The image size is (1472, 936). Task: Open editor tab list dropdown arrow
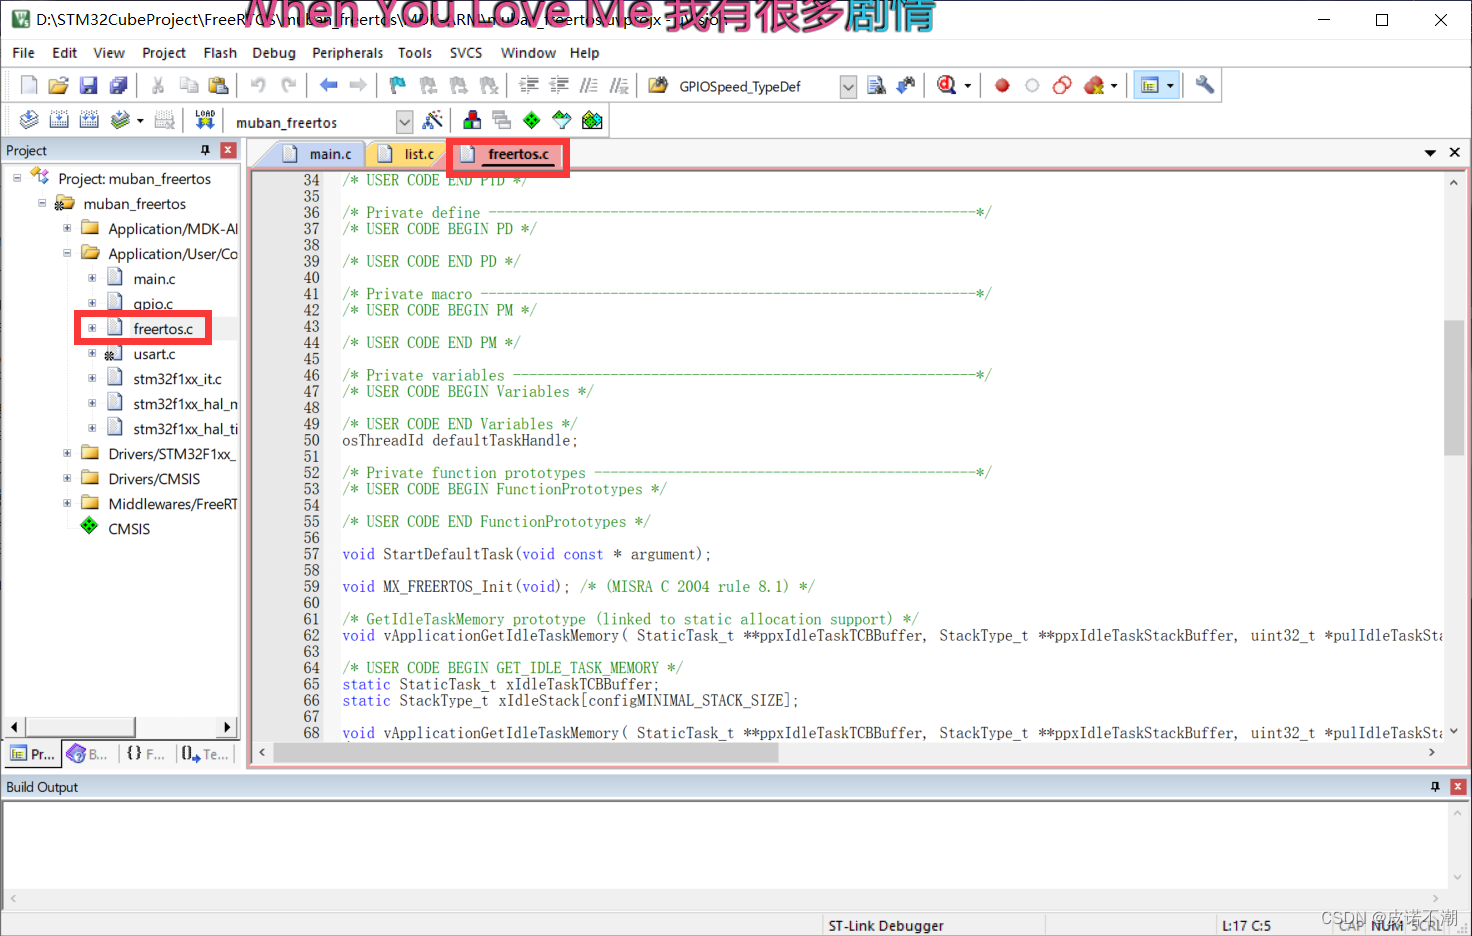1430,153
